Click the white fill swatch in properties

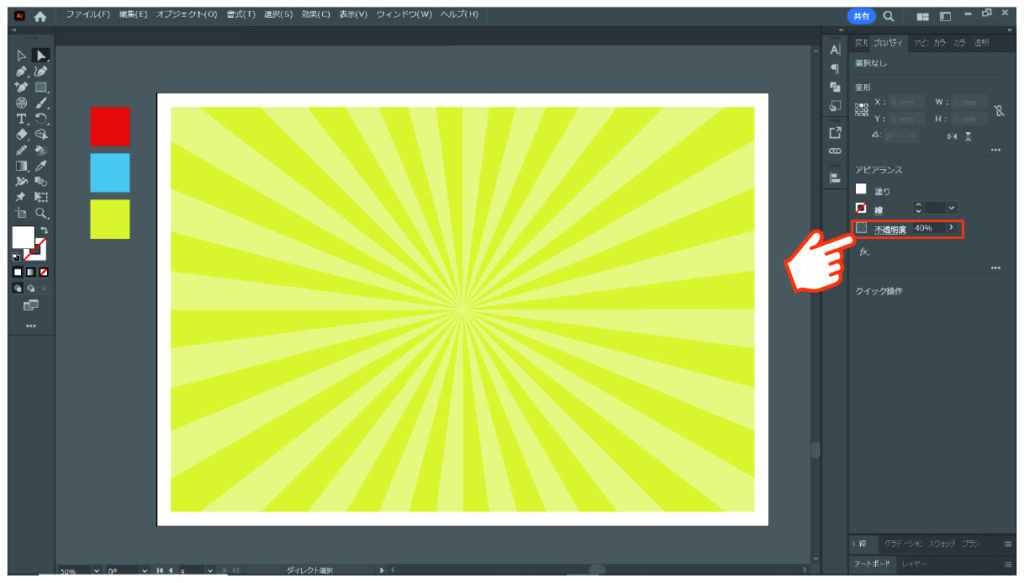click(861, 189)
